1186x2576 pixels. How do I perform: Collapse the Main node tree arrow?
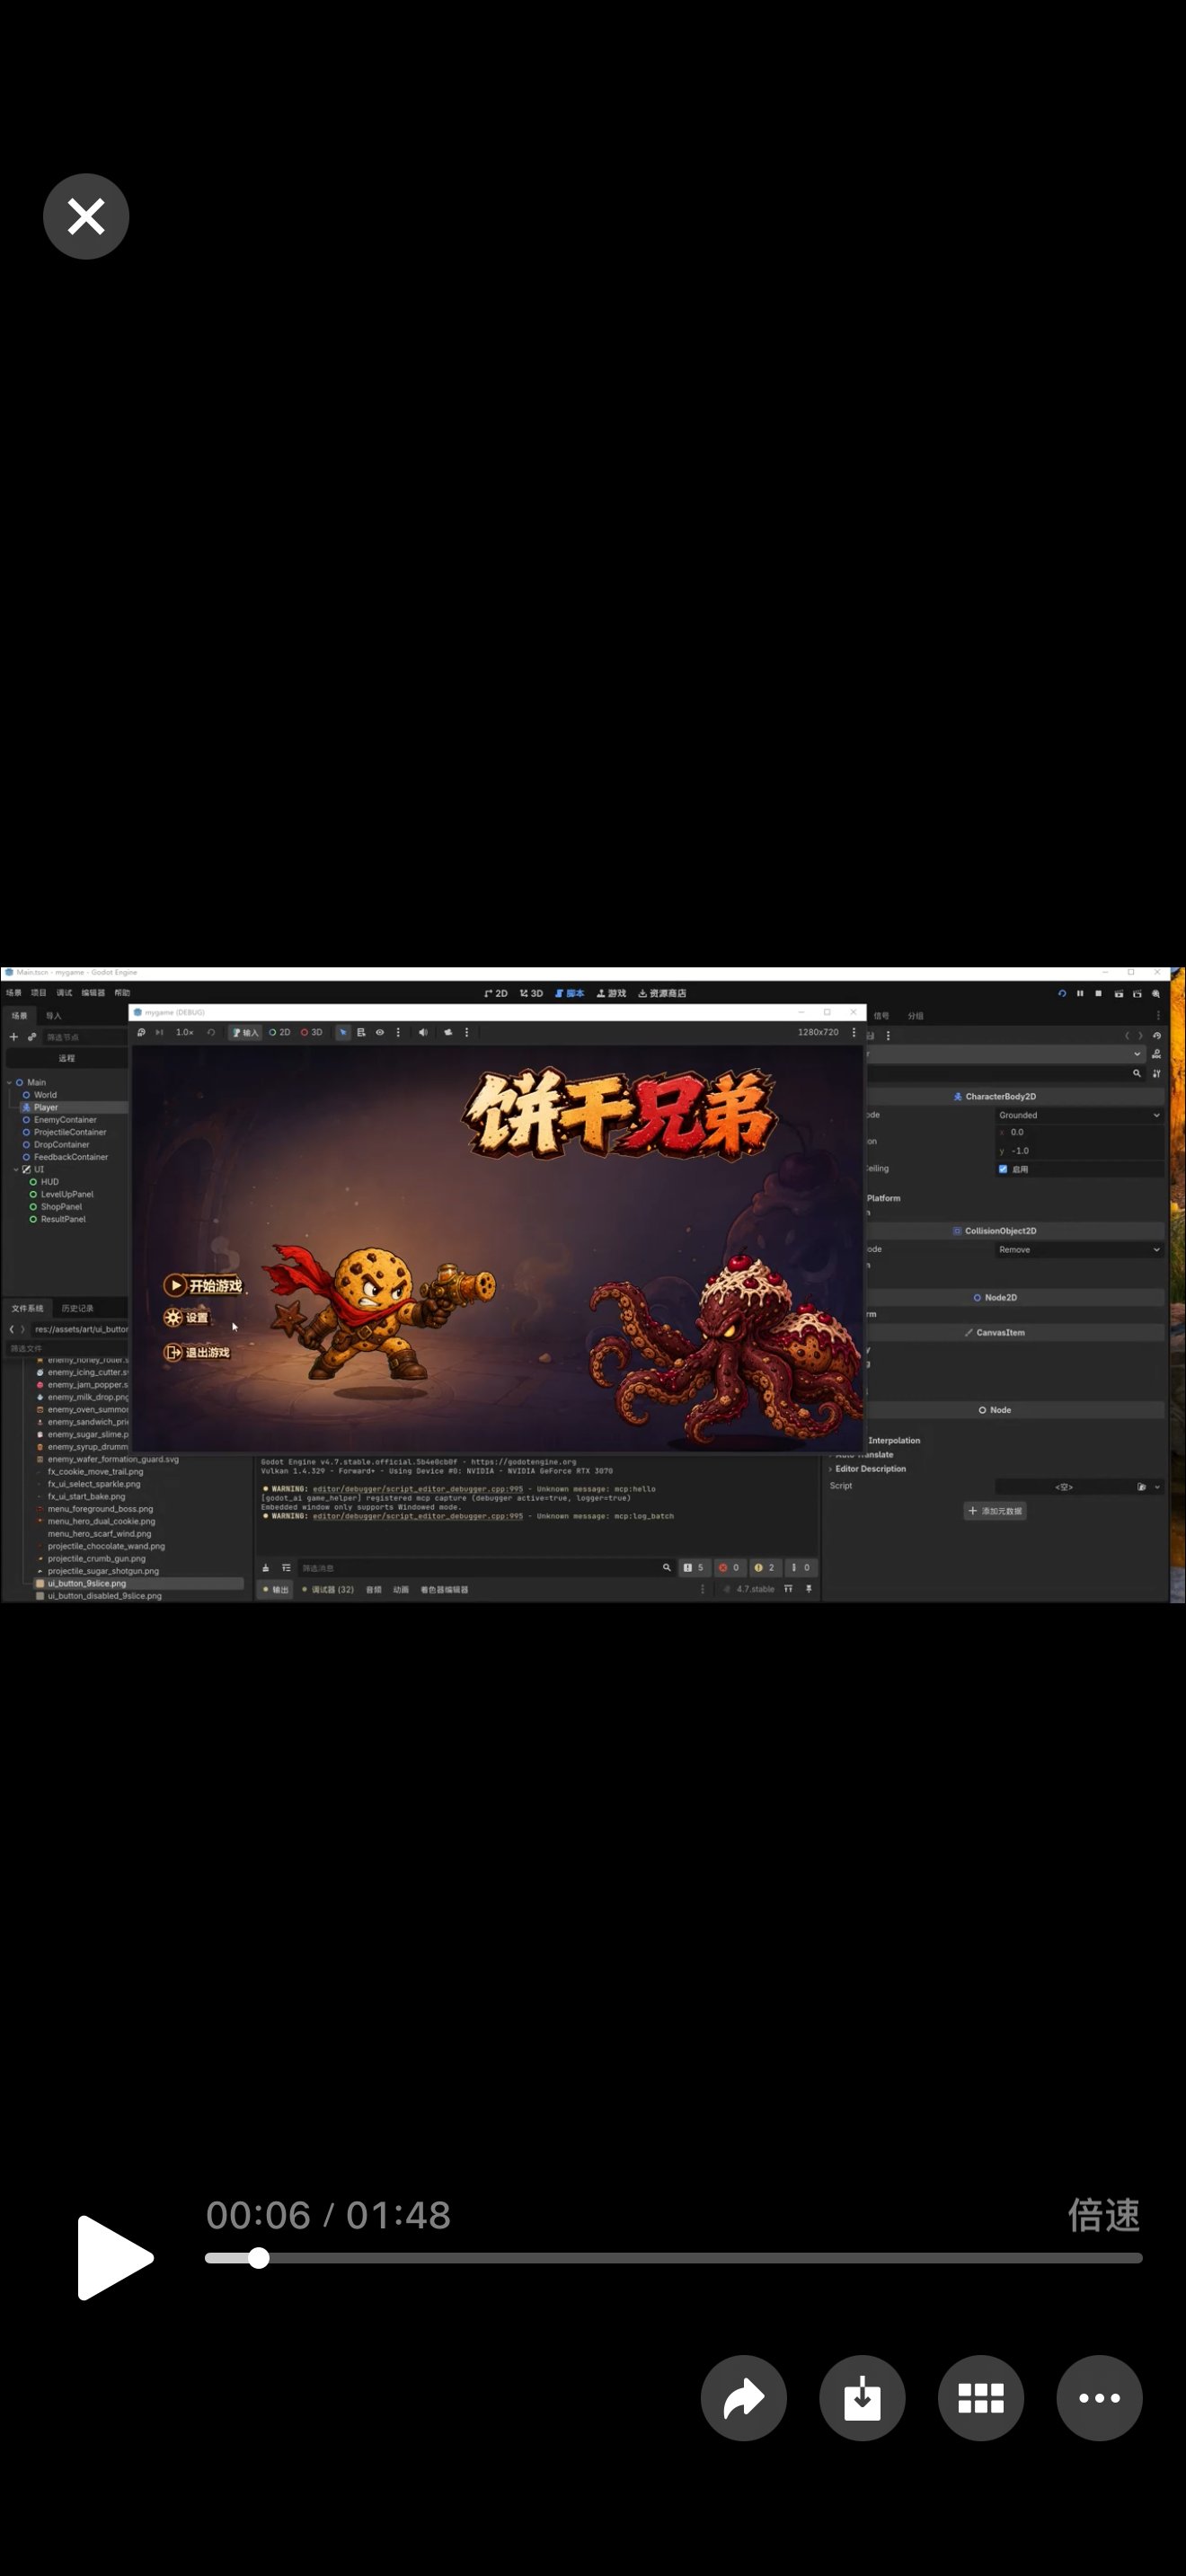click(x=9, y=1082)
